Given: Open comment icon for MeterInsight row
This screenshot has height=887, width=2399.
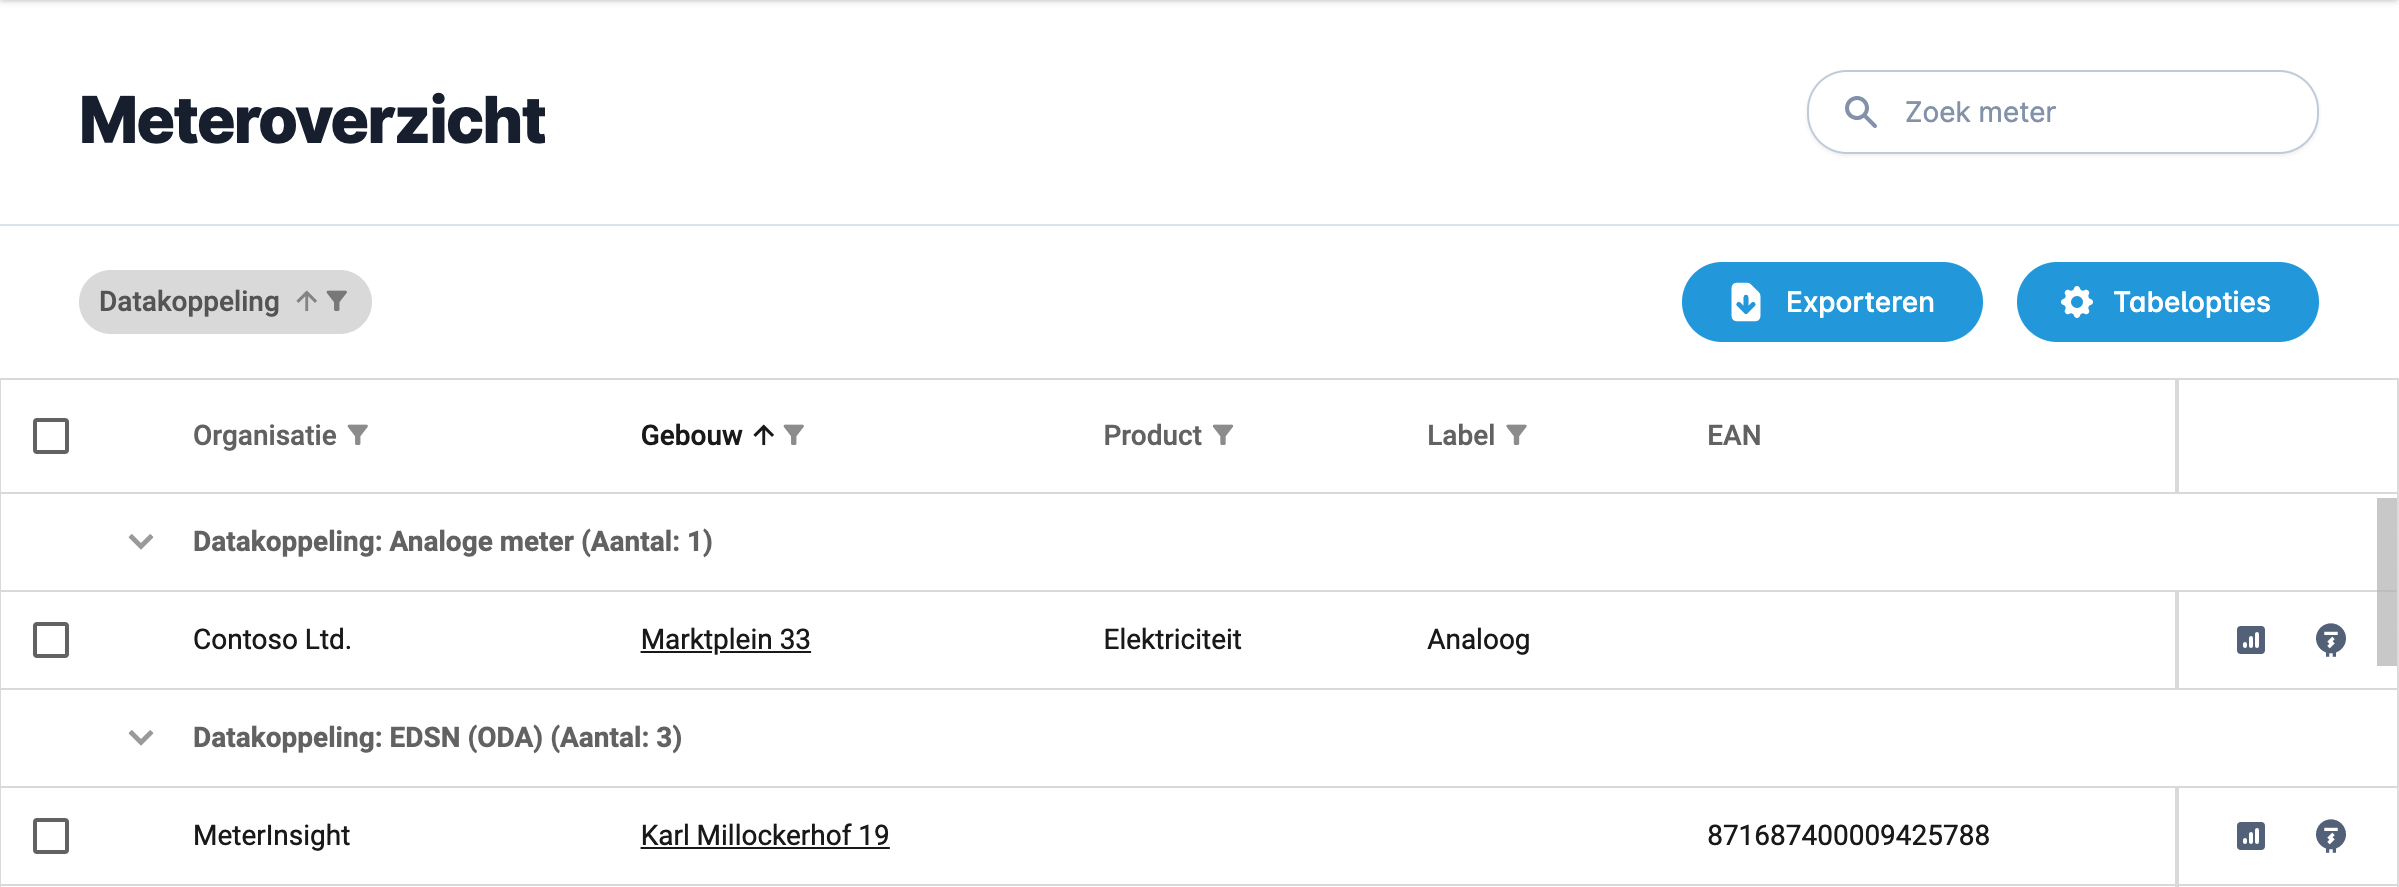Looking at the screenshot, I should point(2330,836).
